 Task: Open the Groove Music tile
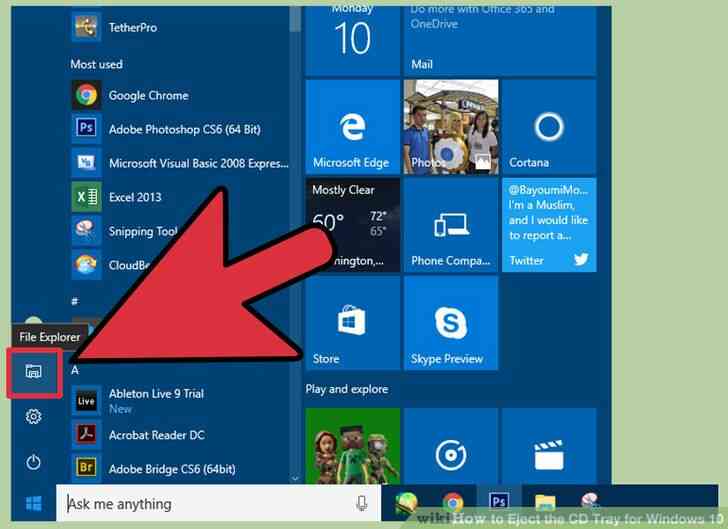[451, 446]
